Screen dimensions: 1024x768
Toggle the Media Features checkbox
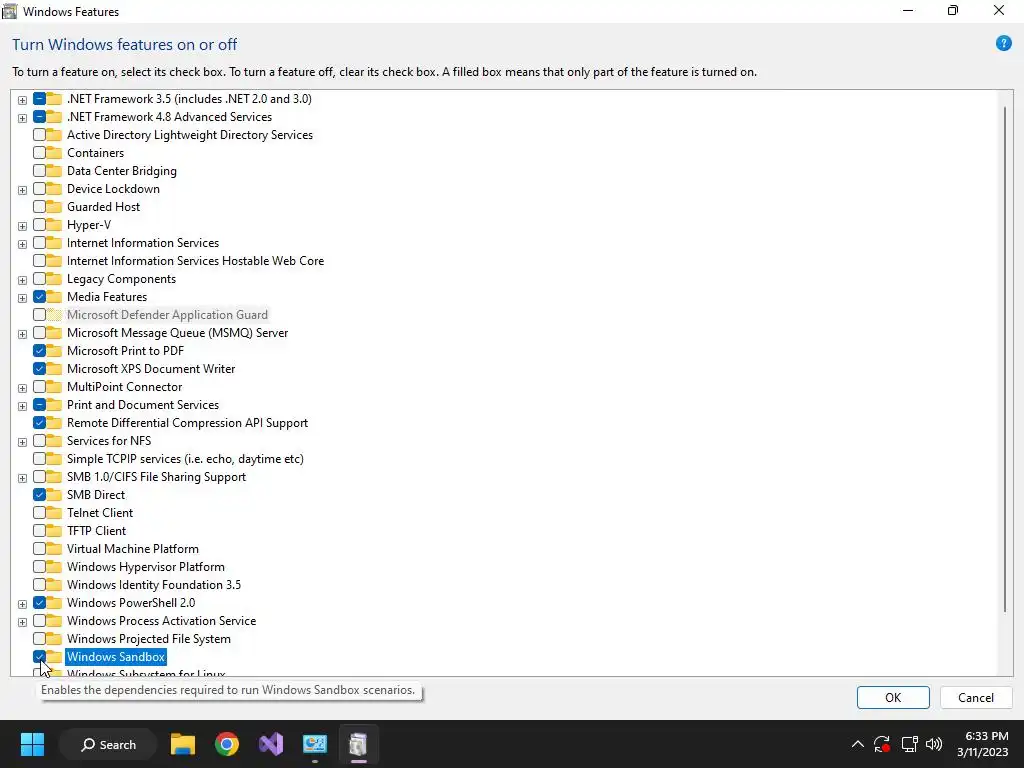click(x=39, y=296)
